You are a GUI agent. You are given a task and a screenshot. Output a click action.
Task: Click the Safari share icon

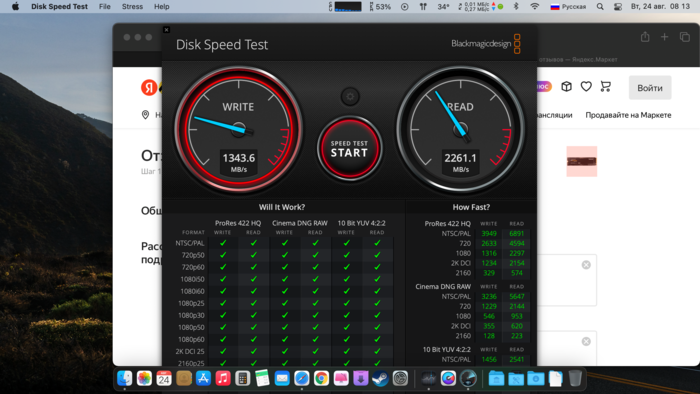click(645, 37)
